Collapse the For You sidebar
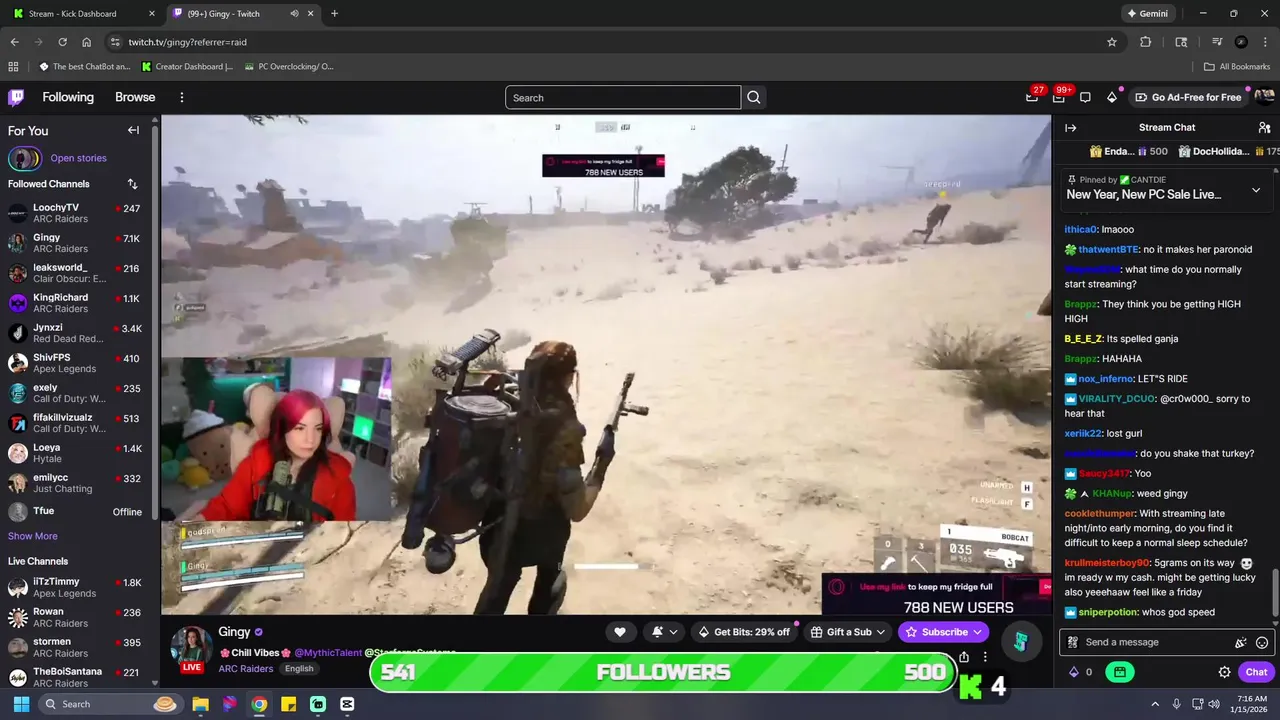Viewport: 1280px width, 720px height. (133, 130)
